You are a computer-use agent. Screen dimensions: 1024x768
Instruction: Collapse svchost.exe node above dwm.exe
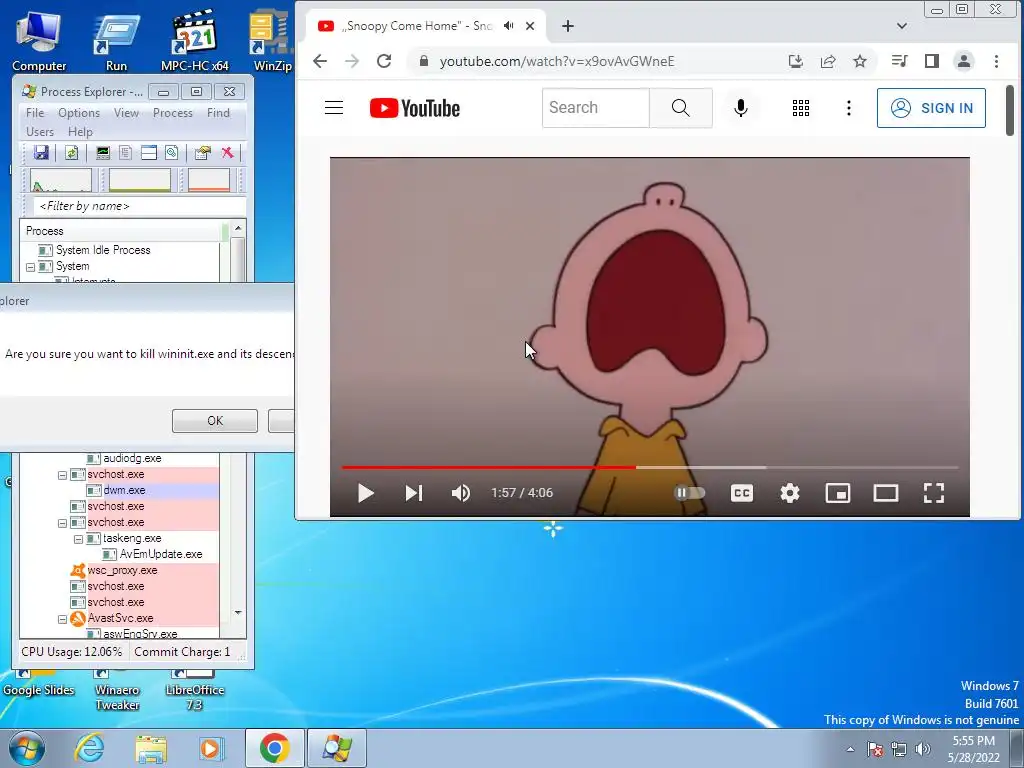[x=63, y=475]
